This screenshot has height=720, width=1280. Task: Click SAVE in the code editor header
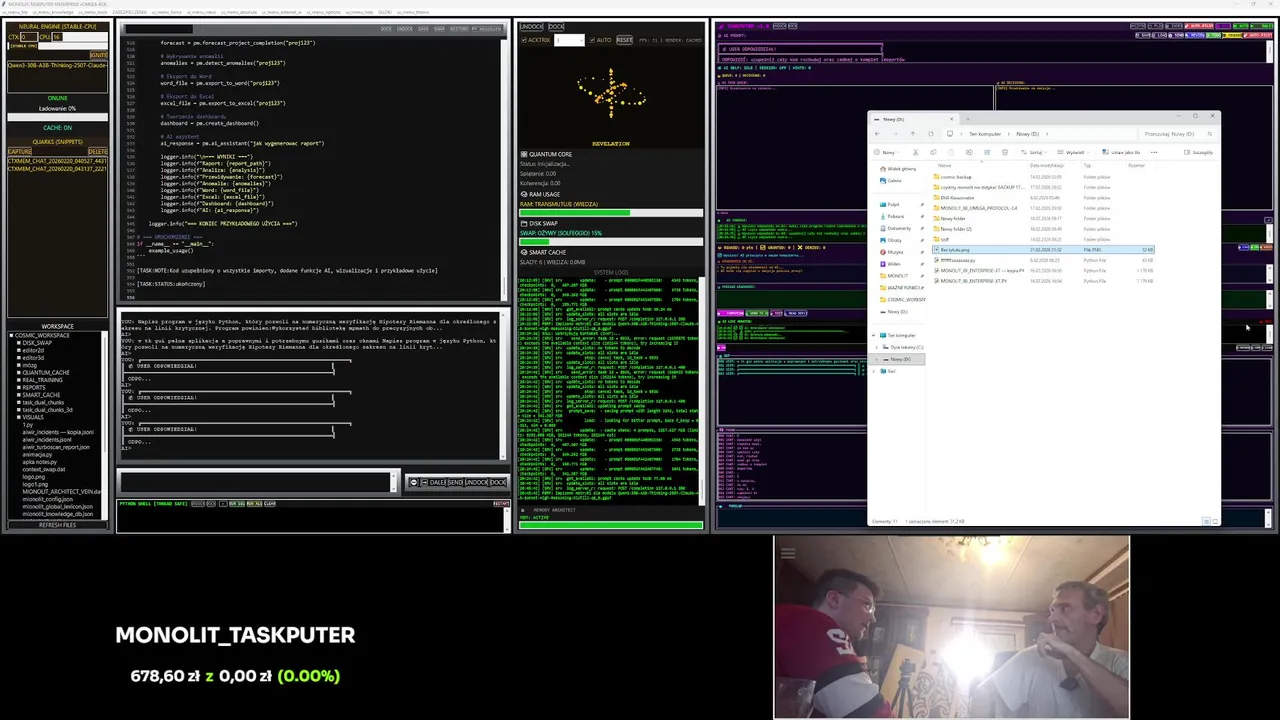pyautogui.click(x=423, y=28)
